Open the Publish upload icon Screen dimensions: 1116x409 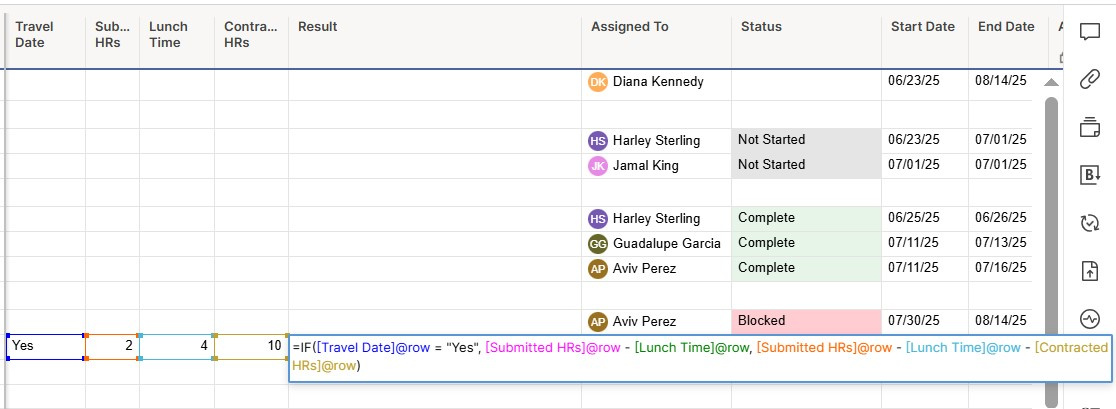1090,271
